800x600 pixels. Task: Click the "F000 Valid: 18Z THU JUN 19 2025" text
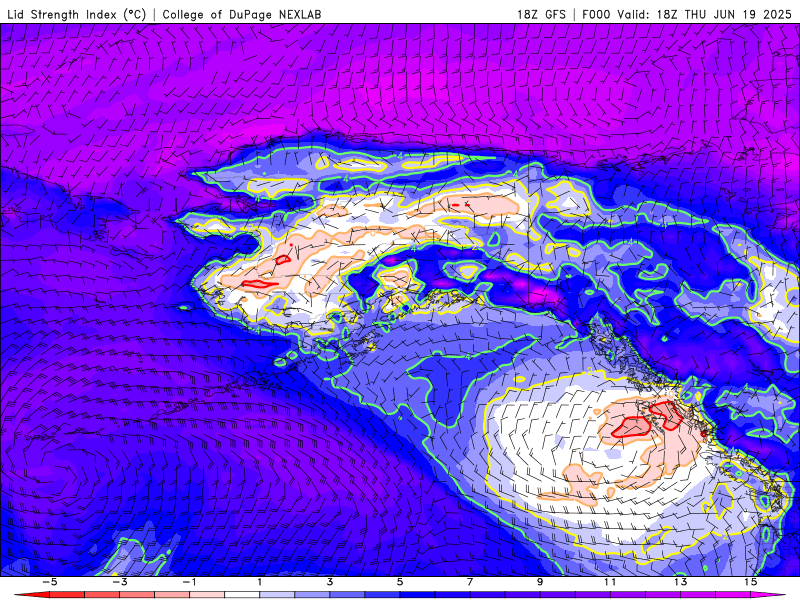point(687,14)
